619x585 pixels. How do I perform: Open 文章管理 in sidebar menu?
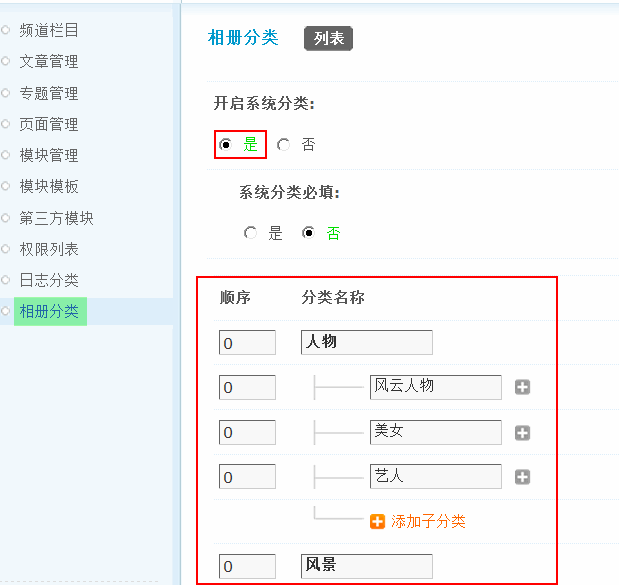pyautogui.click(x=49, y=61)
